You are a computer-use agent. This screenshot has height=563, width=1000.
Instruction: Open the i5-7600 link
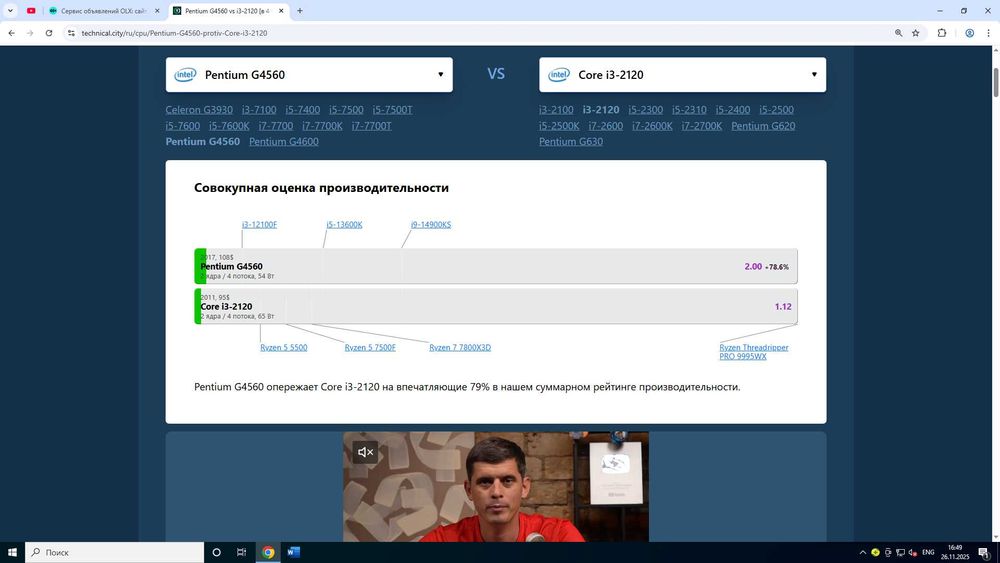click(x=182, y=126)
